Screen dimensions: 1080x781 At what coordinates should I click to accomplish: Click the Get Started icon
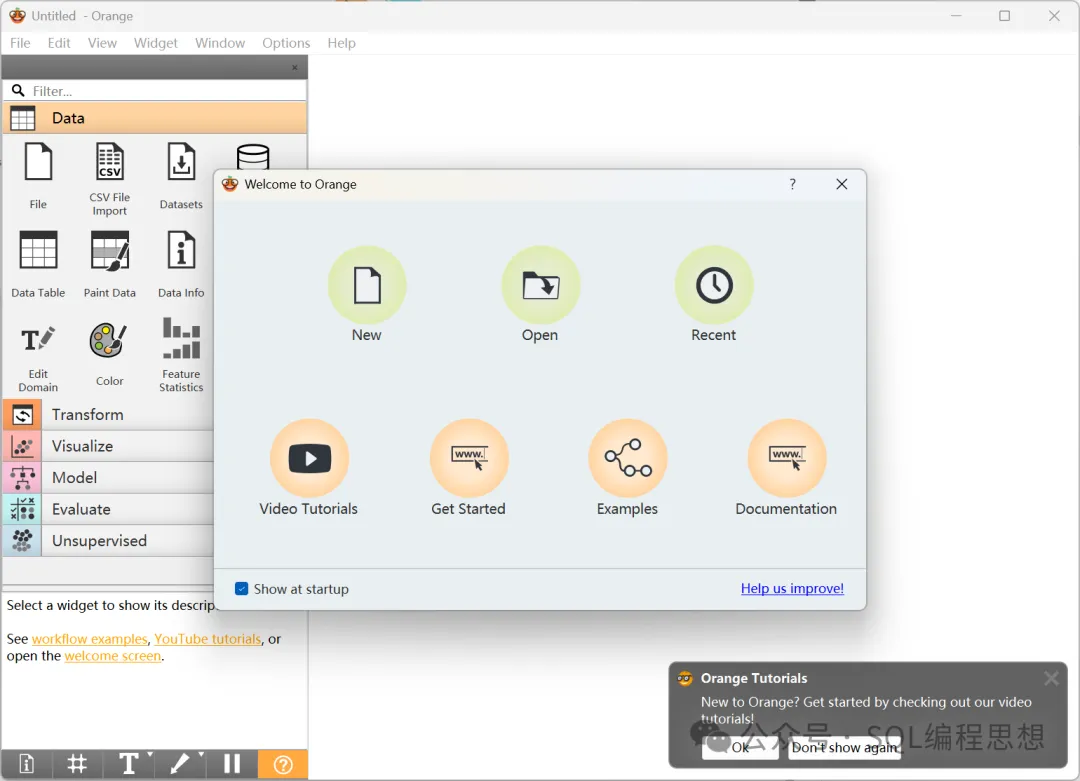tap(469, 458)
